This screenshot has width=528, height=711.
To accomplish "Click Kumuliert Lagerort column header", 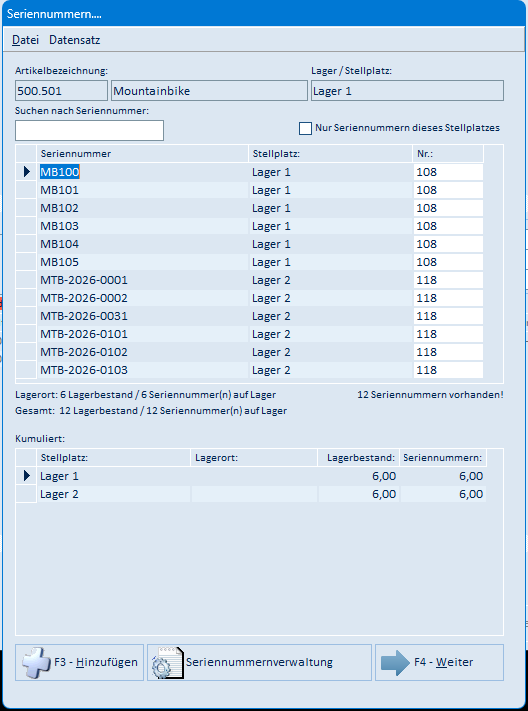I will (254, 458).
